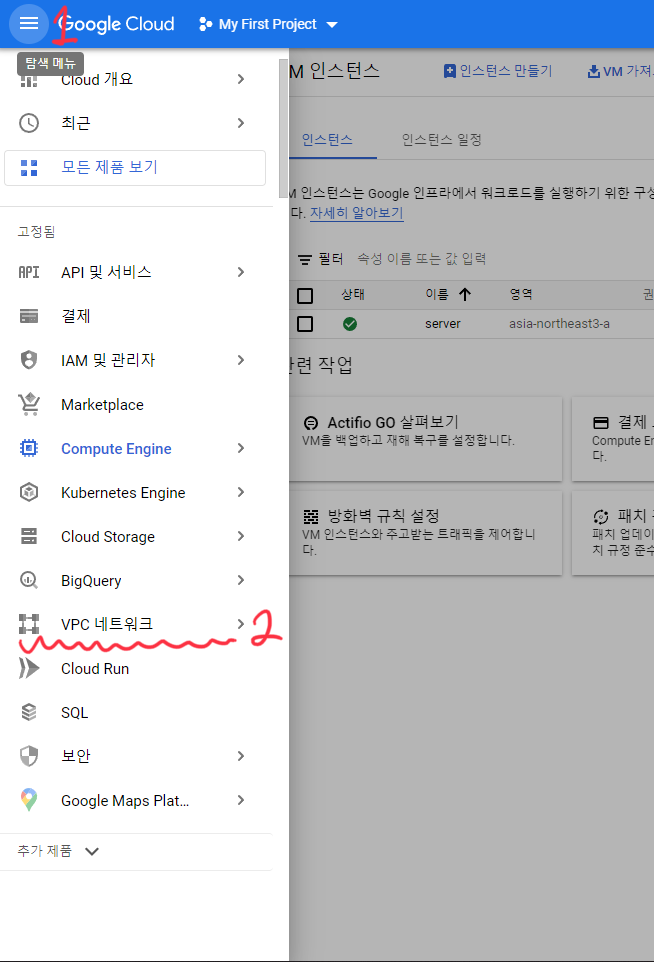
Task: Click the asia-northeast3-a zone cell
Action: pyautogui.click(x=559, y=324)
